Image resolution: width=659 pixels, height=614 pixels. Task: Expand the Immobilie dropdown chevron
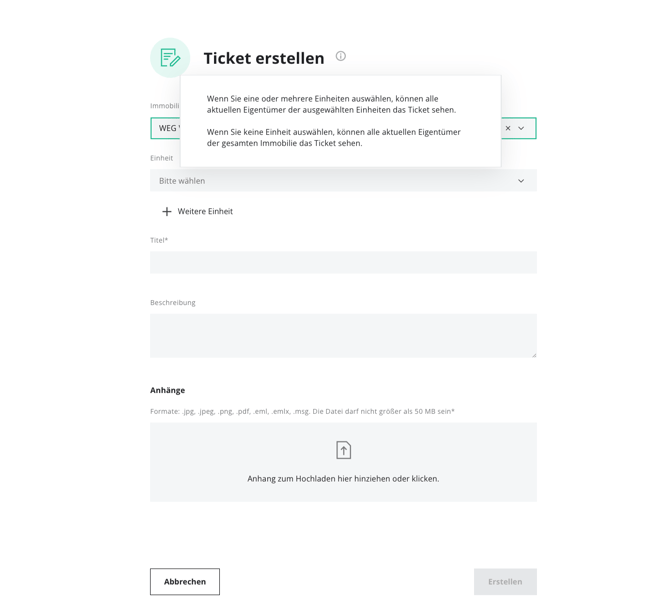[521, 128]
